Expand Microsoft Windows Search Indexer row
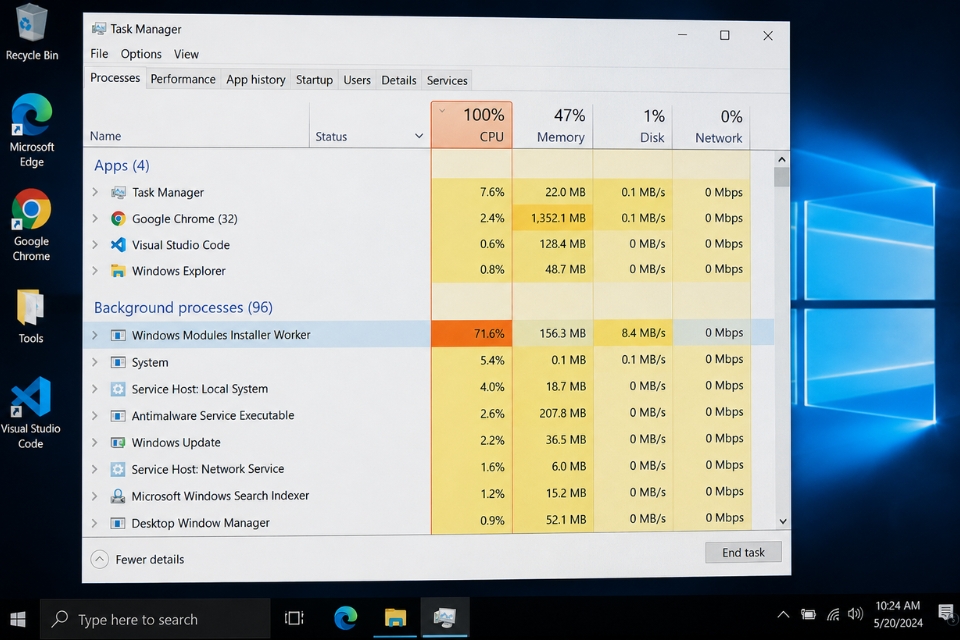 tap(95, 496)
